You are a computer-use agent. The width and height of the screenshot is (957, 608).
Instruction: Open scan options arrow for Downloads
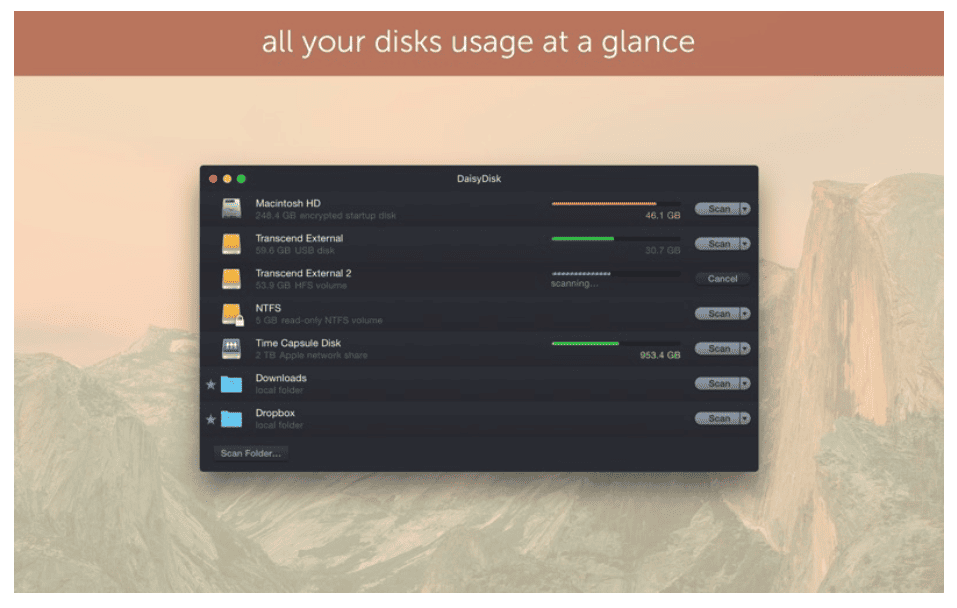tap(745, 383)
